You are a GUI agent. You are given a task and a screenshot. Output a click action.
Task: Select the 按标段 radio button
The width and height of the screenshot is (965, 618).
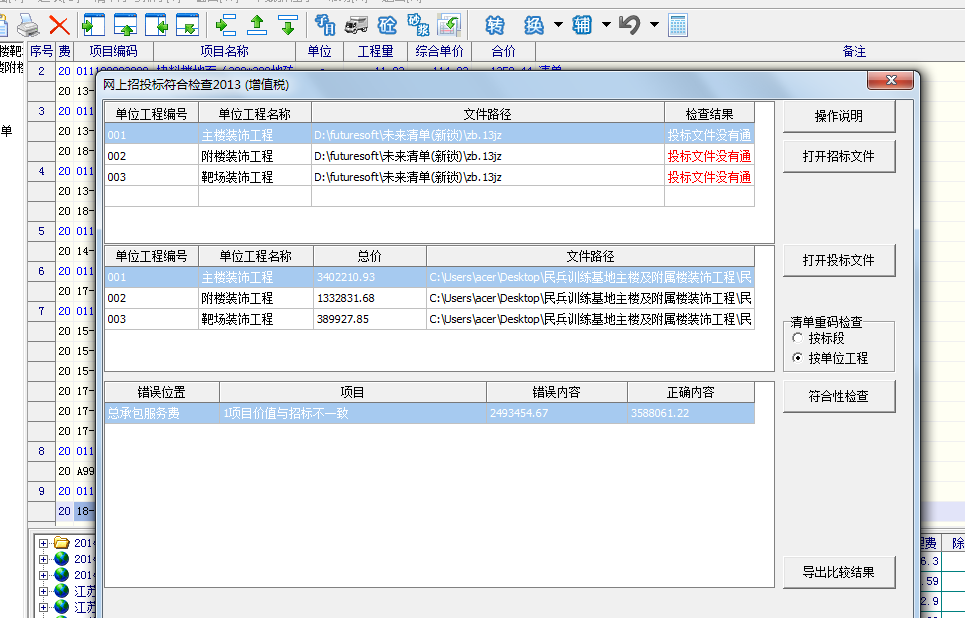pyautogui.click(x=798, y=338)
